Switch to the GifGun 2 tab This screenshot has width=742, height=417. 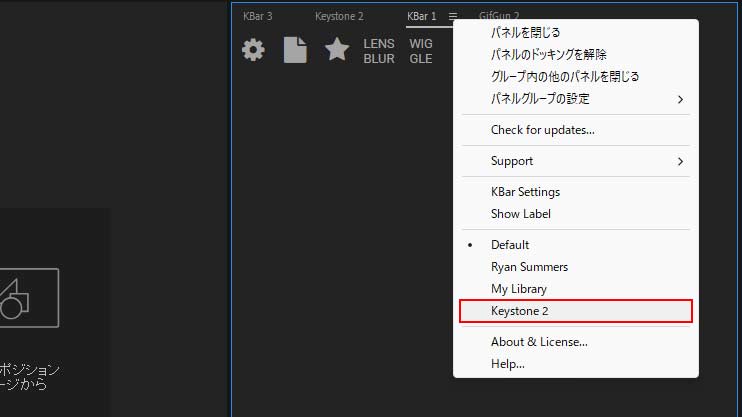point(499,16)
